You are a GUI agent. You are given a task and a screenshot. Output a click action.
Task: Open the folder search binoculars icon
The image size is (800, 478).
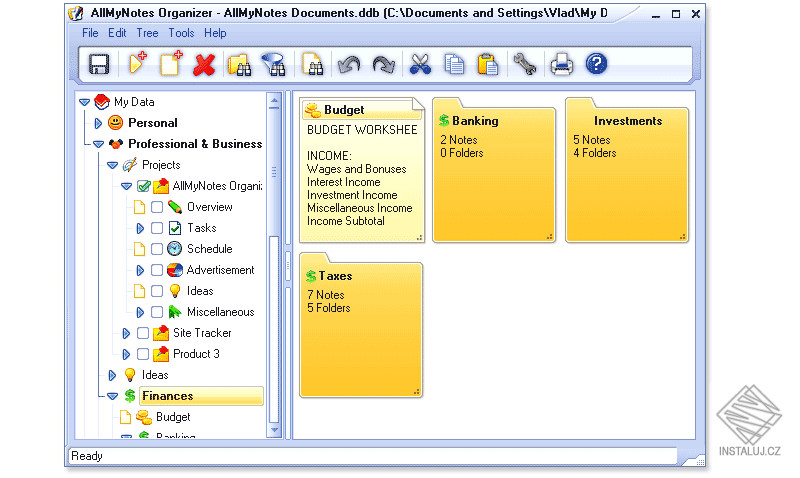[239, 65]
